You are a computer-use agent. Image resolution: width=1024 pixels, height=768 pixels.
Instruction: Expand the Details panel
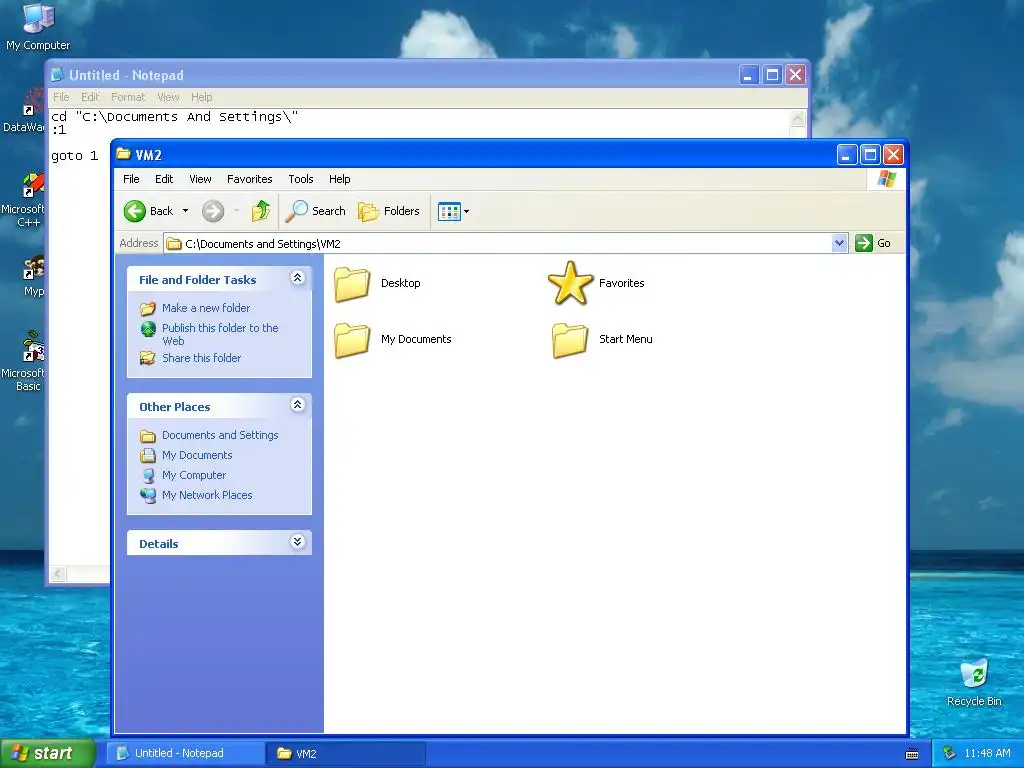coord(297,542)
